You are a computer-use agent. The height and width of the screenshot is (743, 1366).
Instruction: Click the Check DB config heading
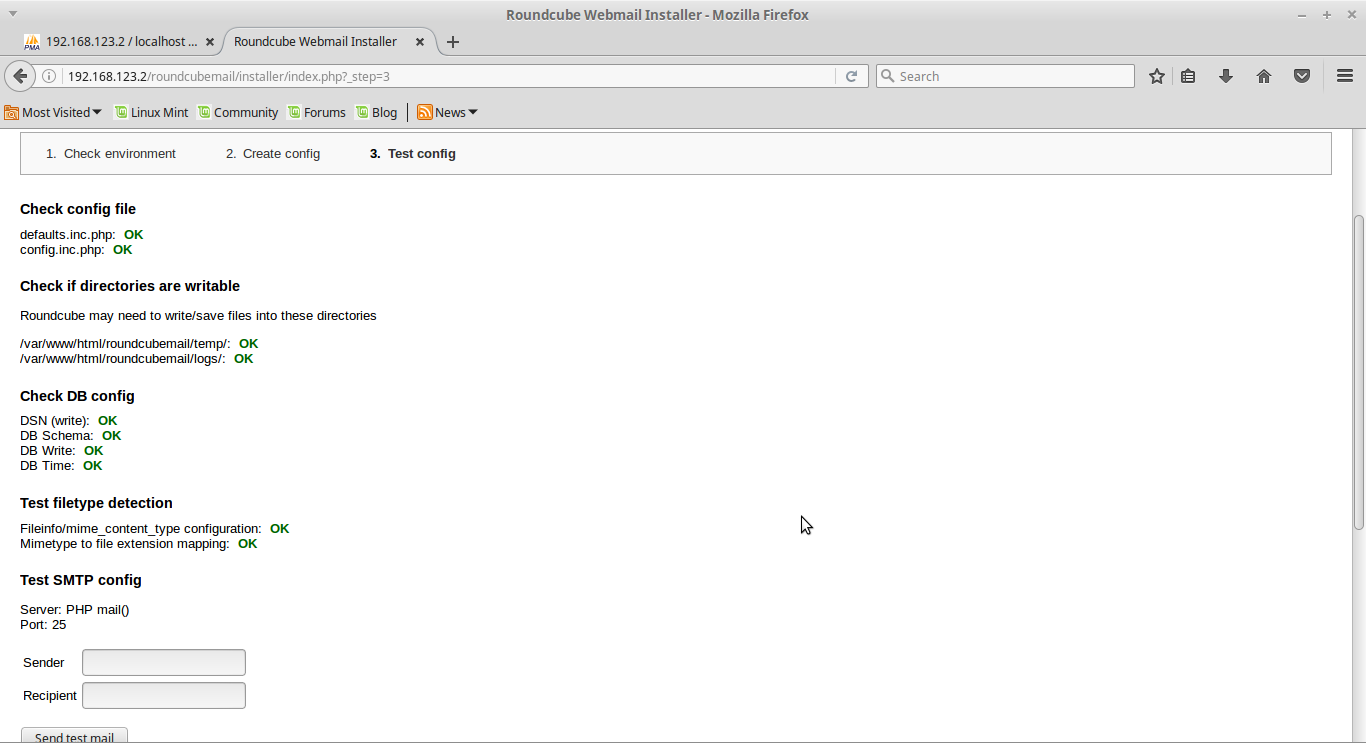77,396
